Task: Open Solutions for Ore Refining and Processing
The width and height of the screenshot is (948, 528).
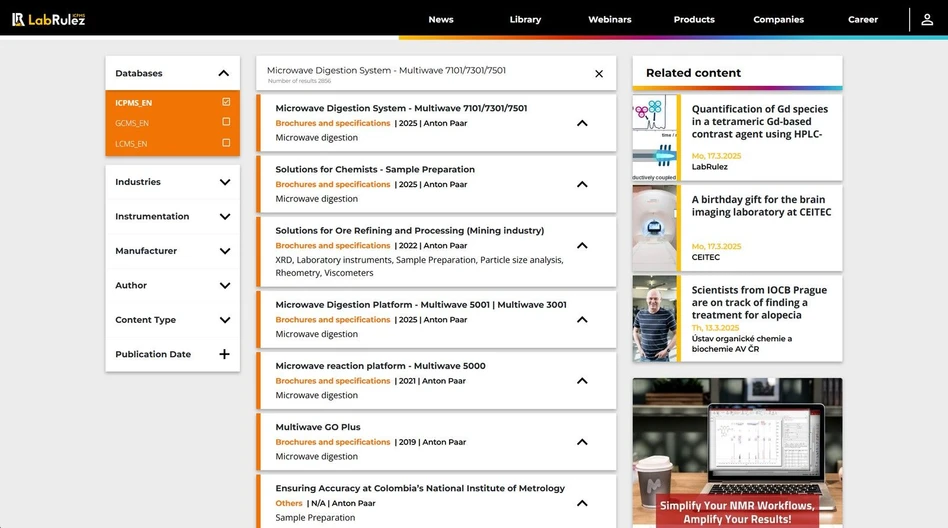Action: coord(410,230)
